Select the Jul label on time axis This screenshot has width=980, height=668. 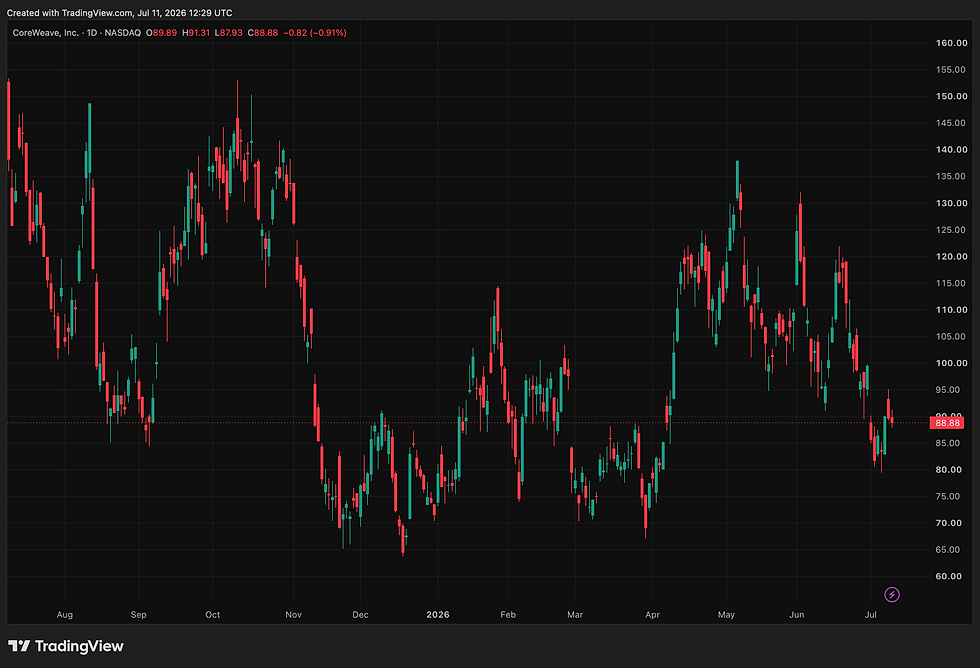pos(871,615)
